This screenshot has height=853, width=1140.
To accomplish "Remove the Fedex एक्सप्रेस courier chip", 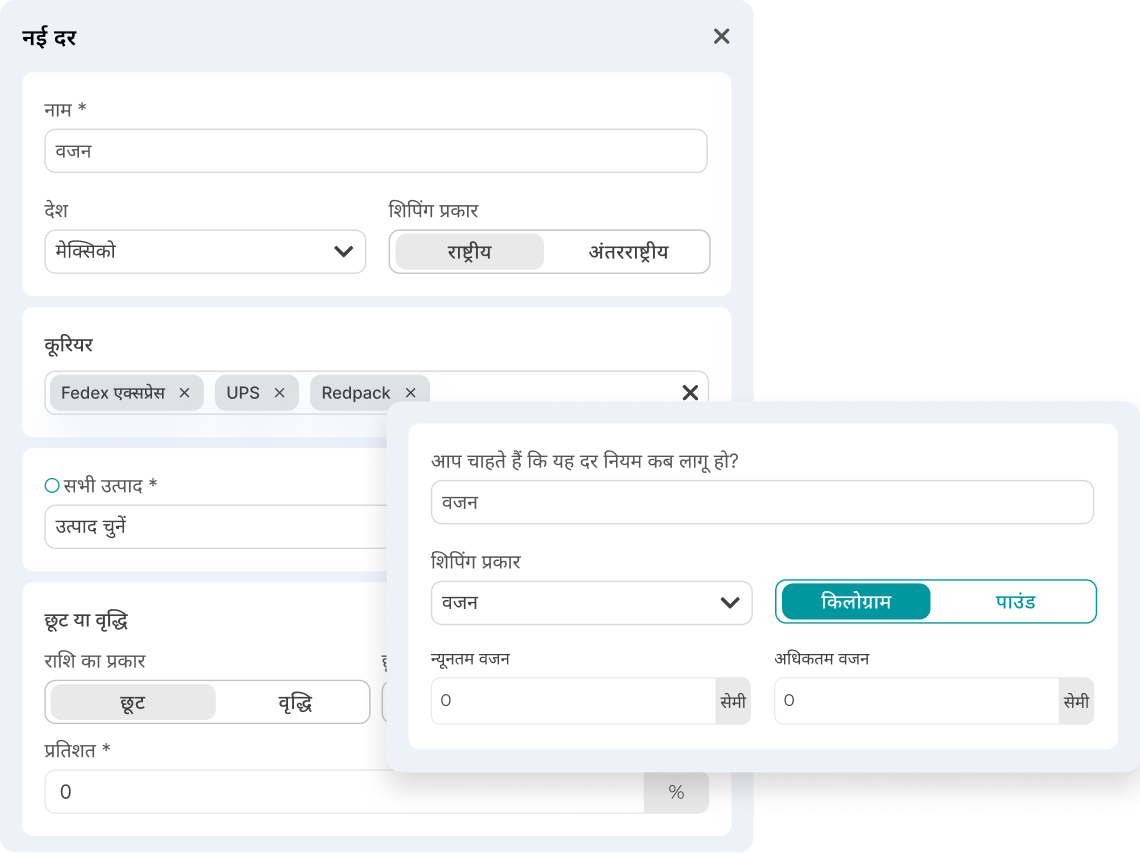I will click(x=184, y=393).
